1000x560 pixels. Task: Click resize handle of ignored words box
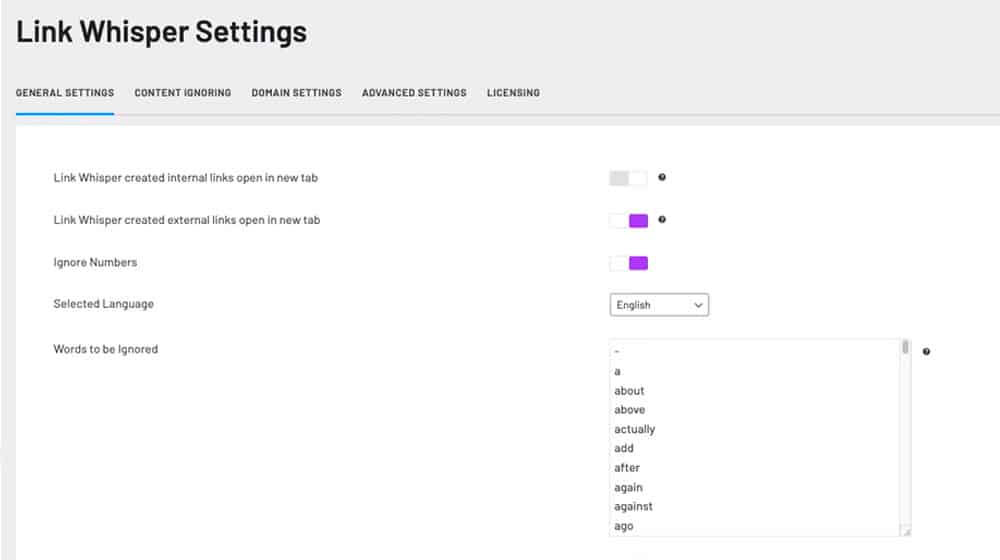tap(906, 531)
